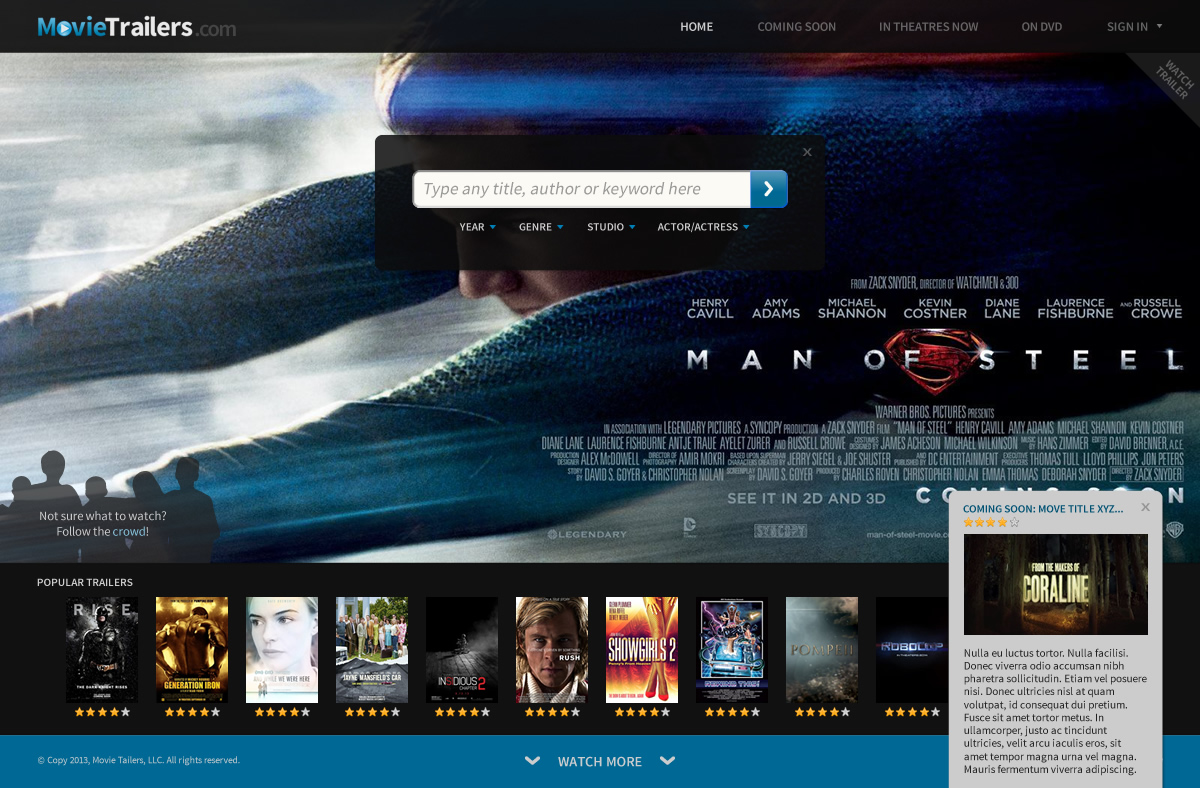The width and height of the screenshot is (1200, 788).
Task: Open the Pompeii trailer poster
Action: click(822, 650)
